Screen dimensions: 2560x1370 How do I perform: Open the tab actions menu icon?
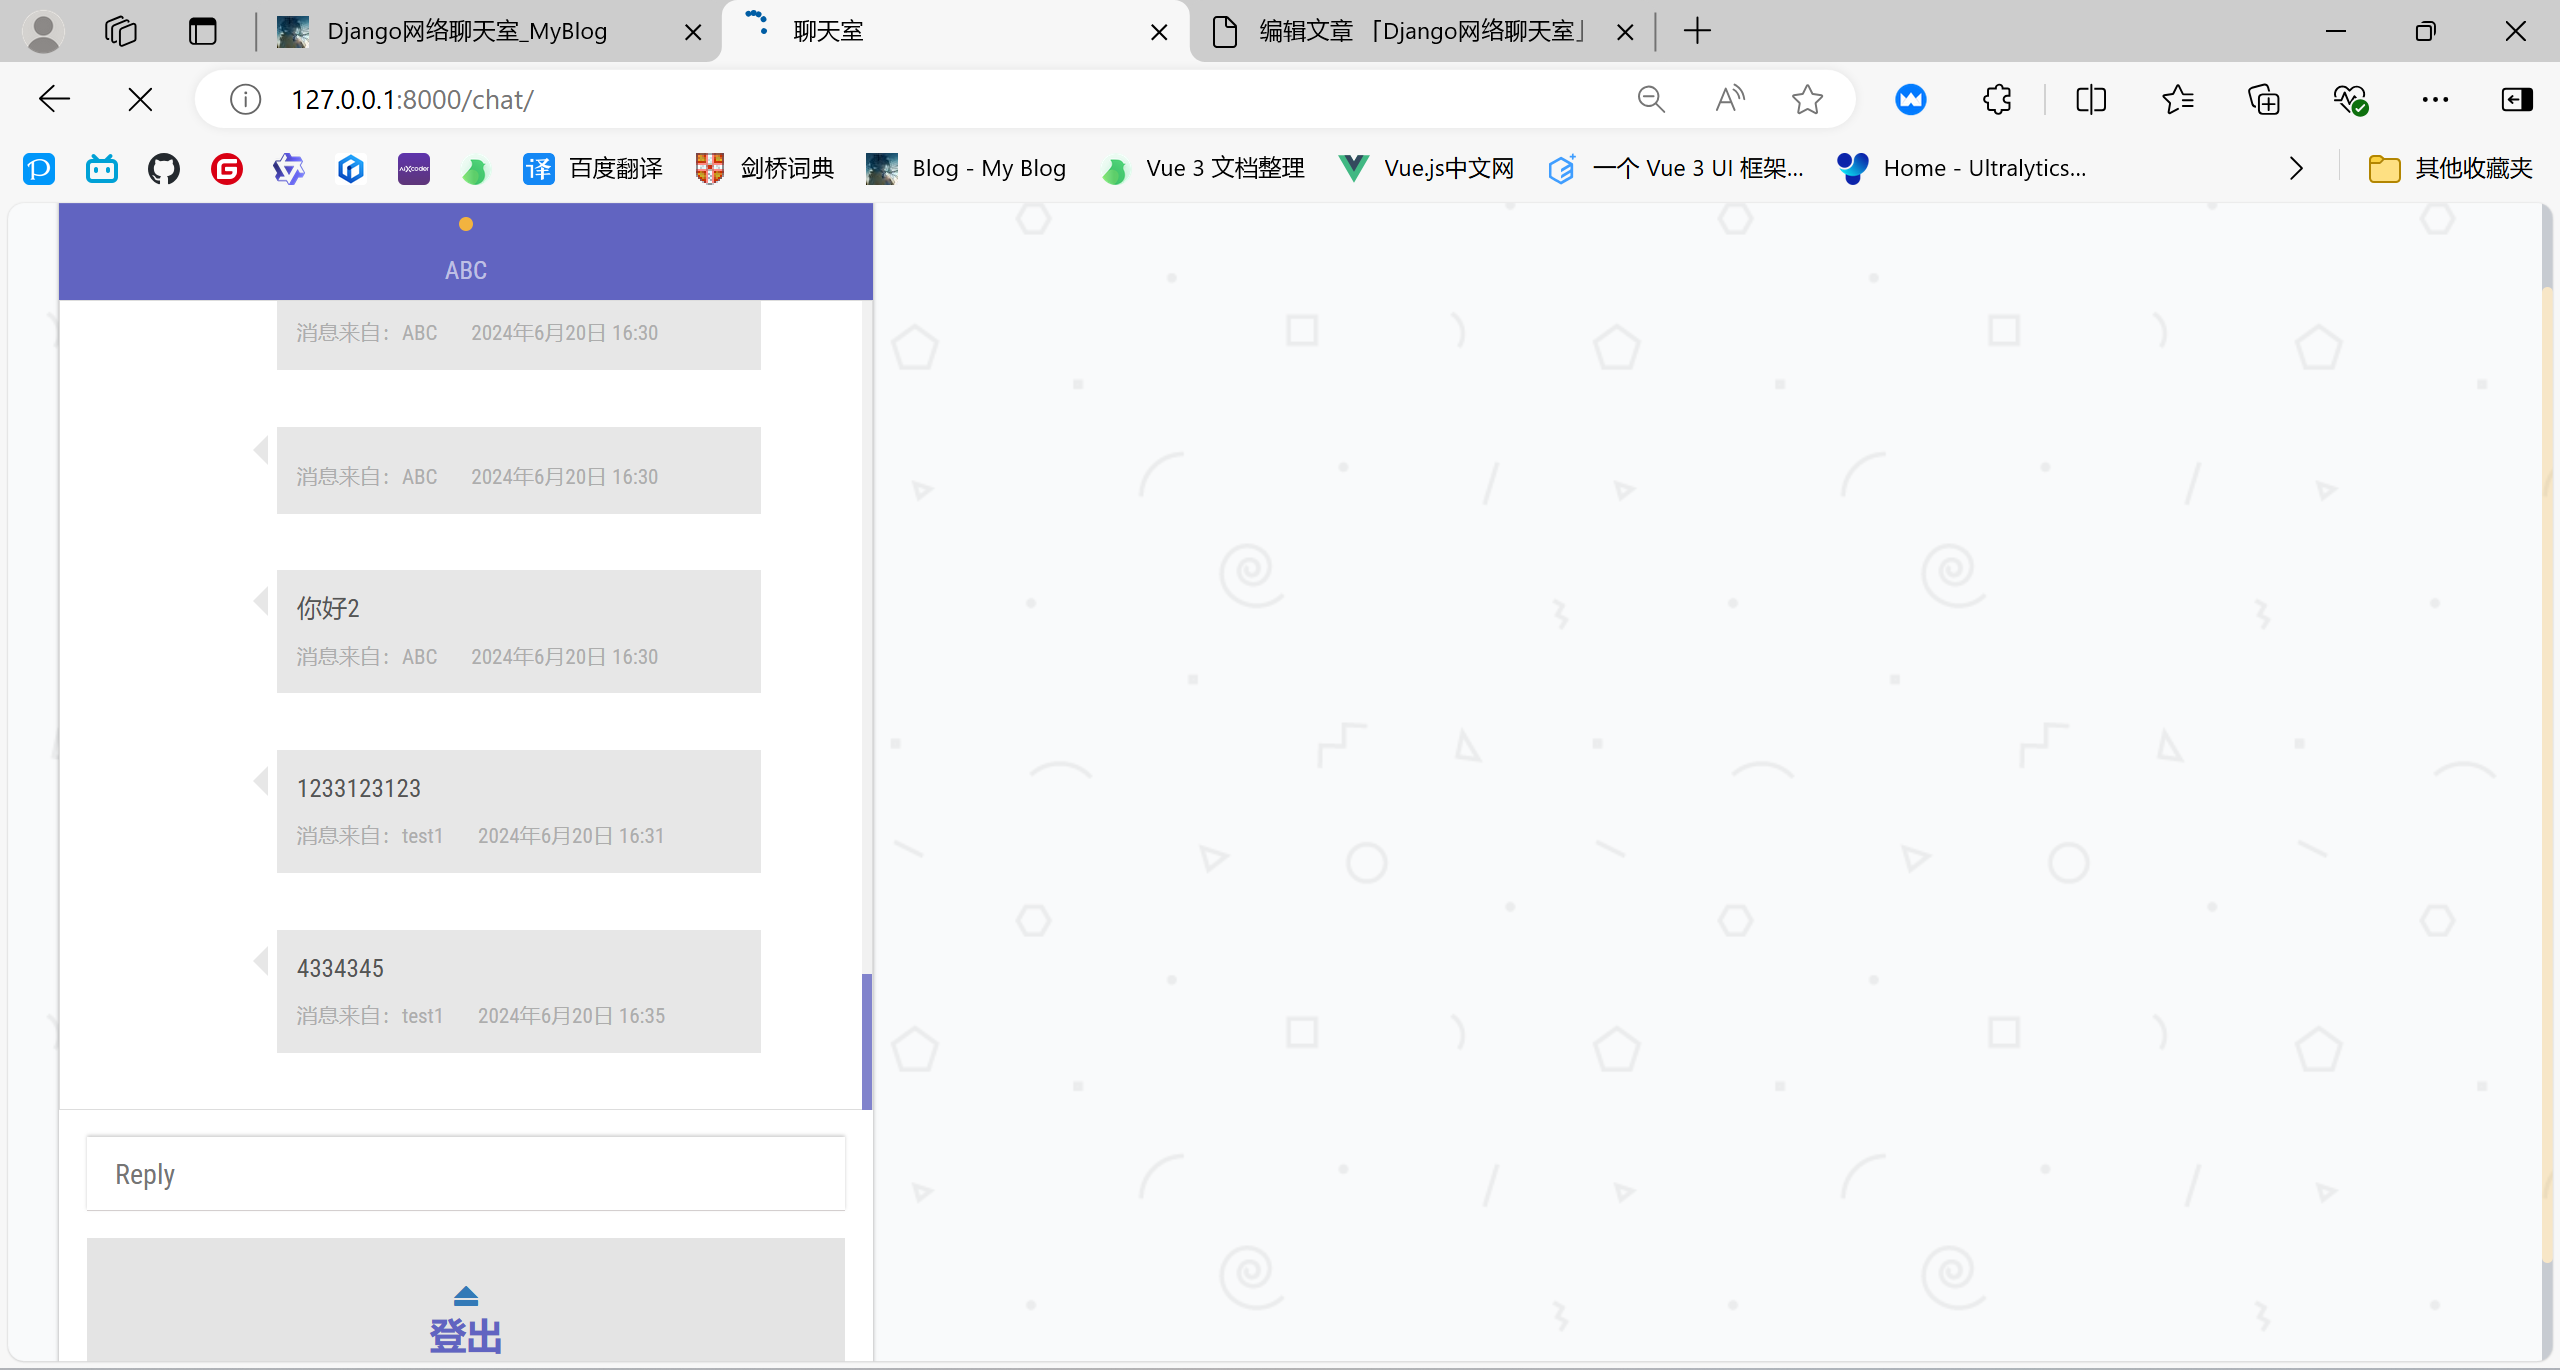(202, 31)
